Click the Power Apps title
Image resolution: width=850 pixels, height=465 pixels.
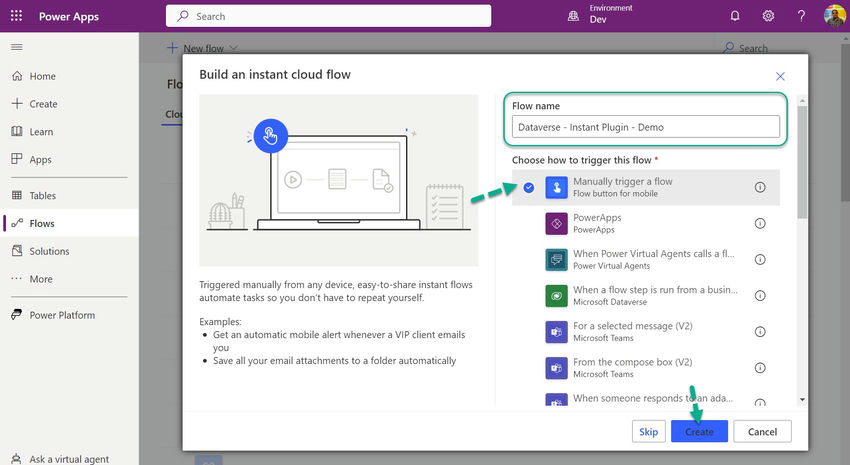tap(69, 16)
